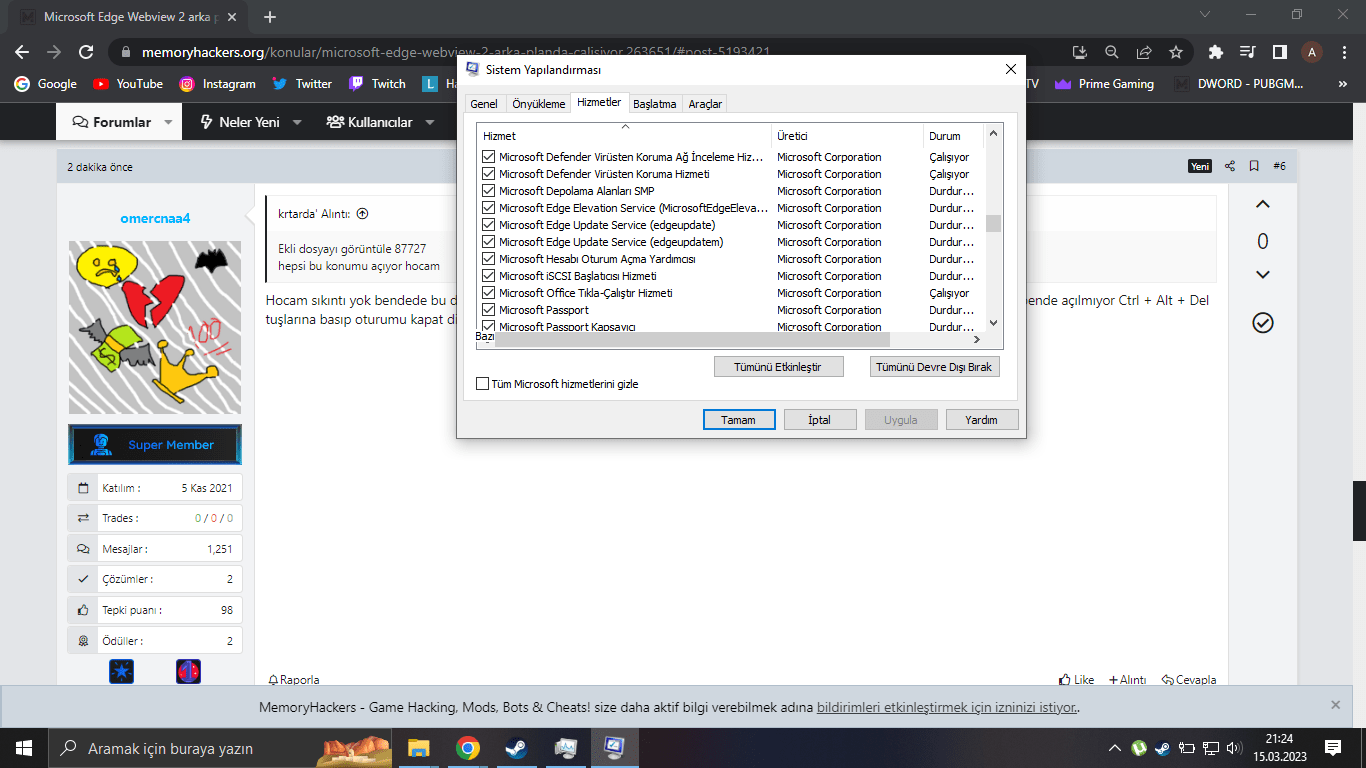The image size is (1366, 768).
Task: Switch to the Önyükleme tab
Action: tap(539, 104)
